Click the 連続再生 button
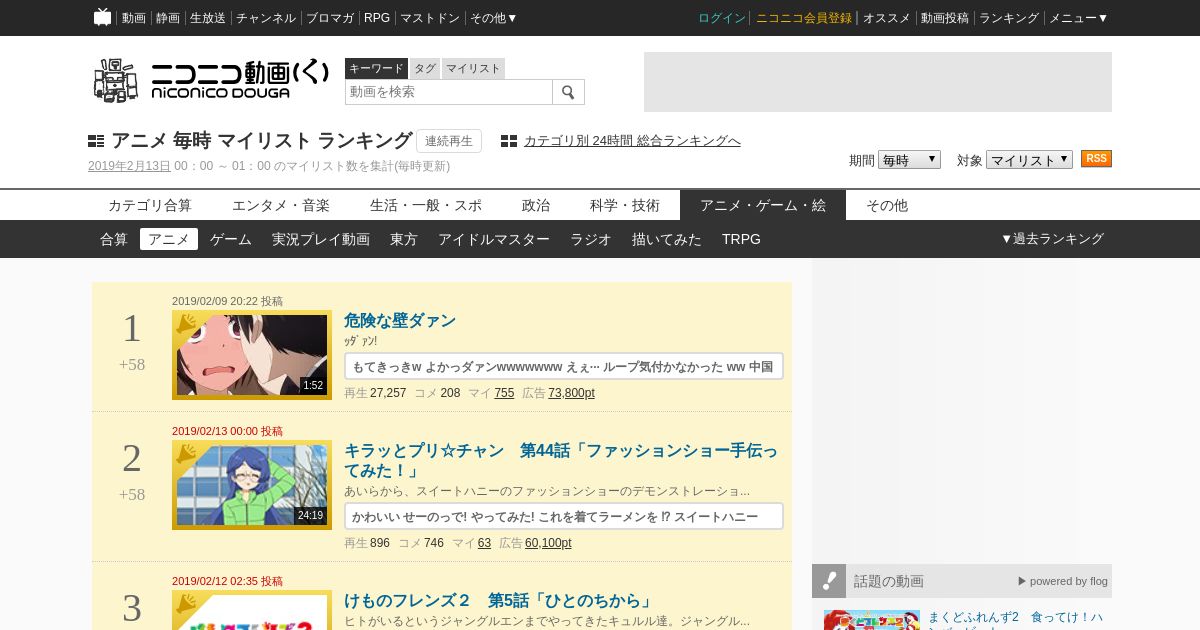This screenshot has width=1200, height=630. coord(449,141)
